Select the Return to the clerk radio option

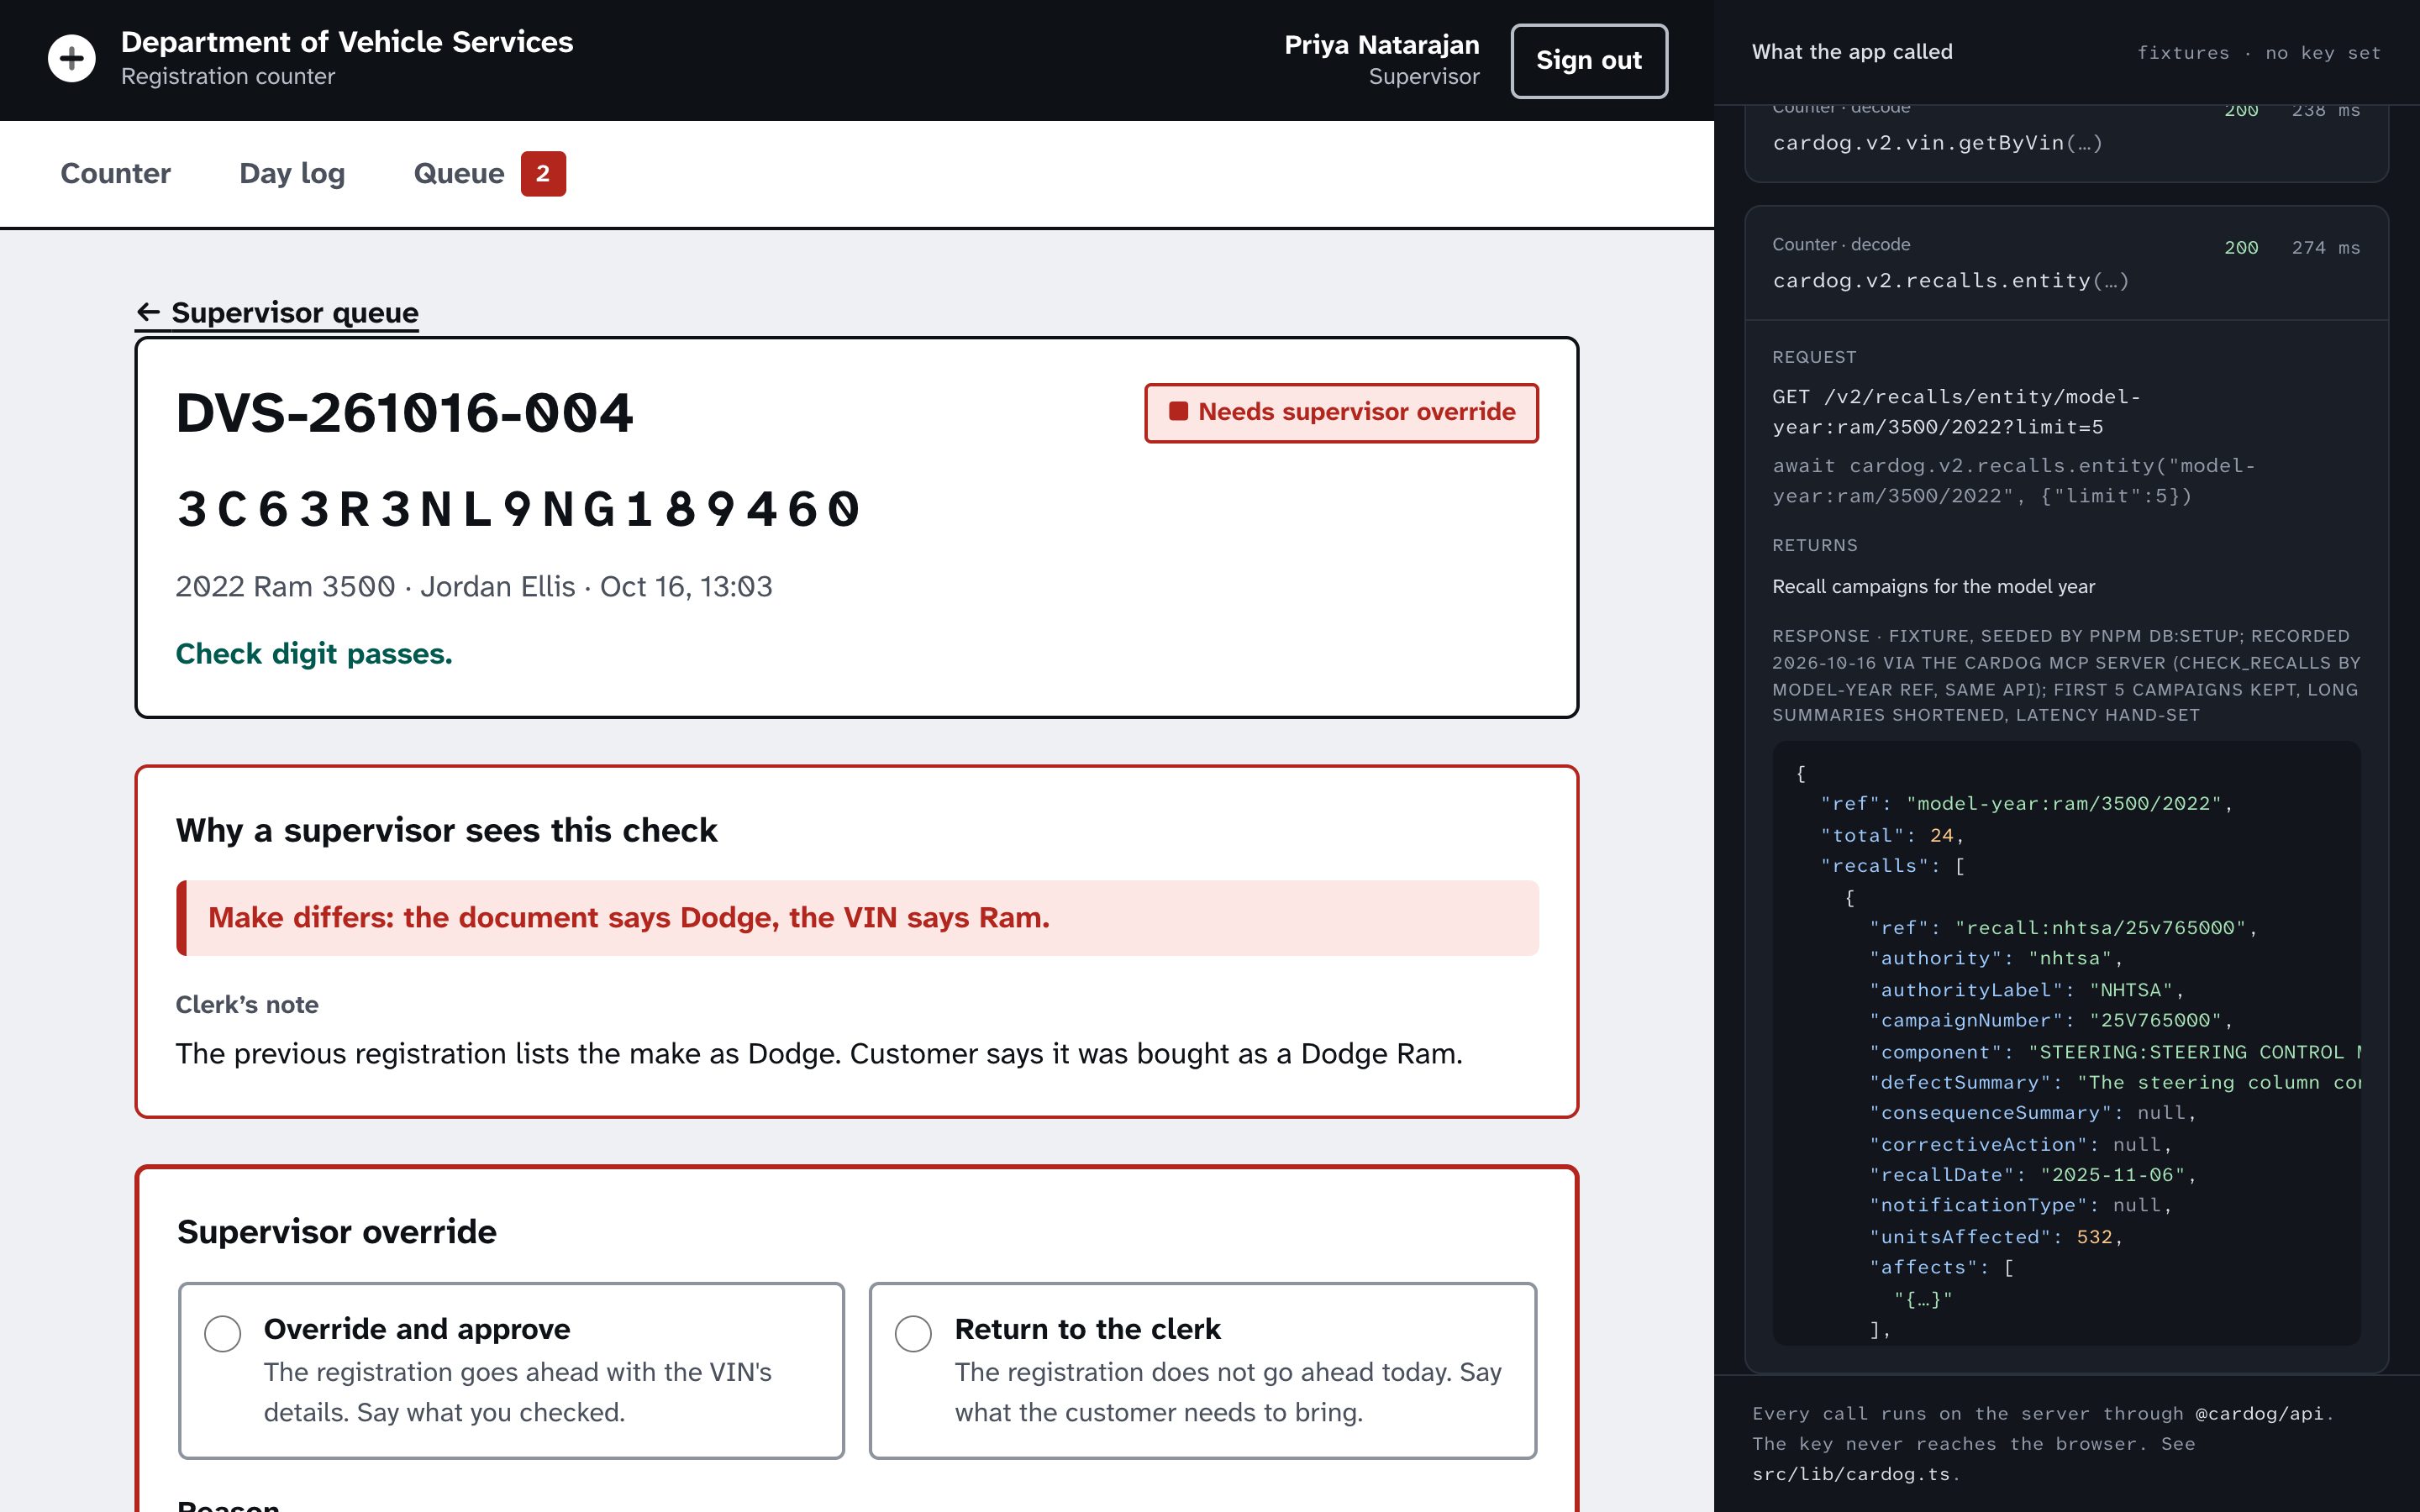pos(913,1333)
